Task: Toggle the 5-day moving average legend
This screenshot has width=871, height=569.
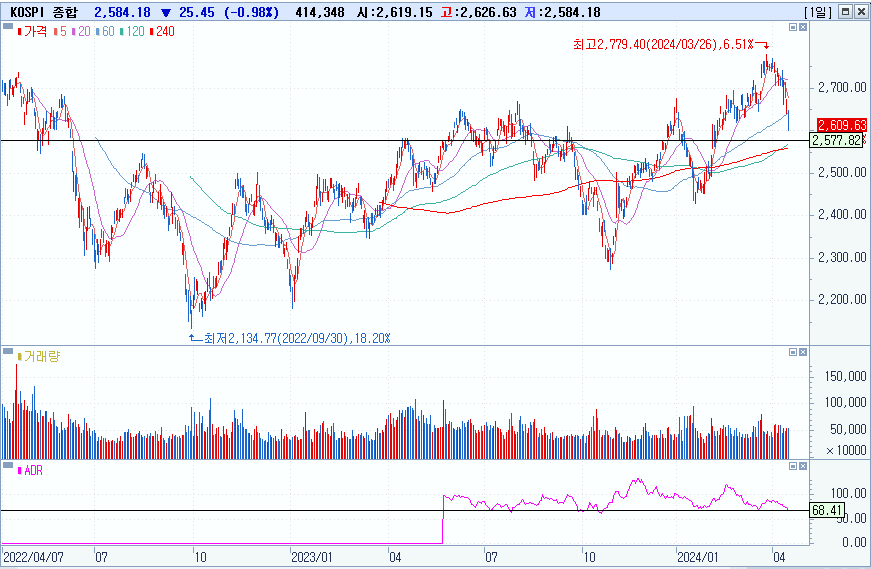Action: point(60,31)
